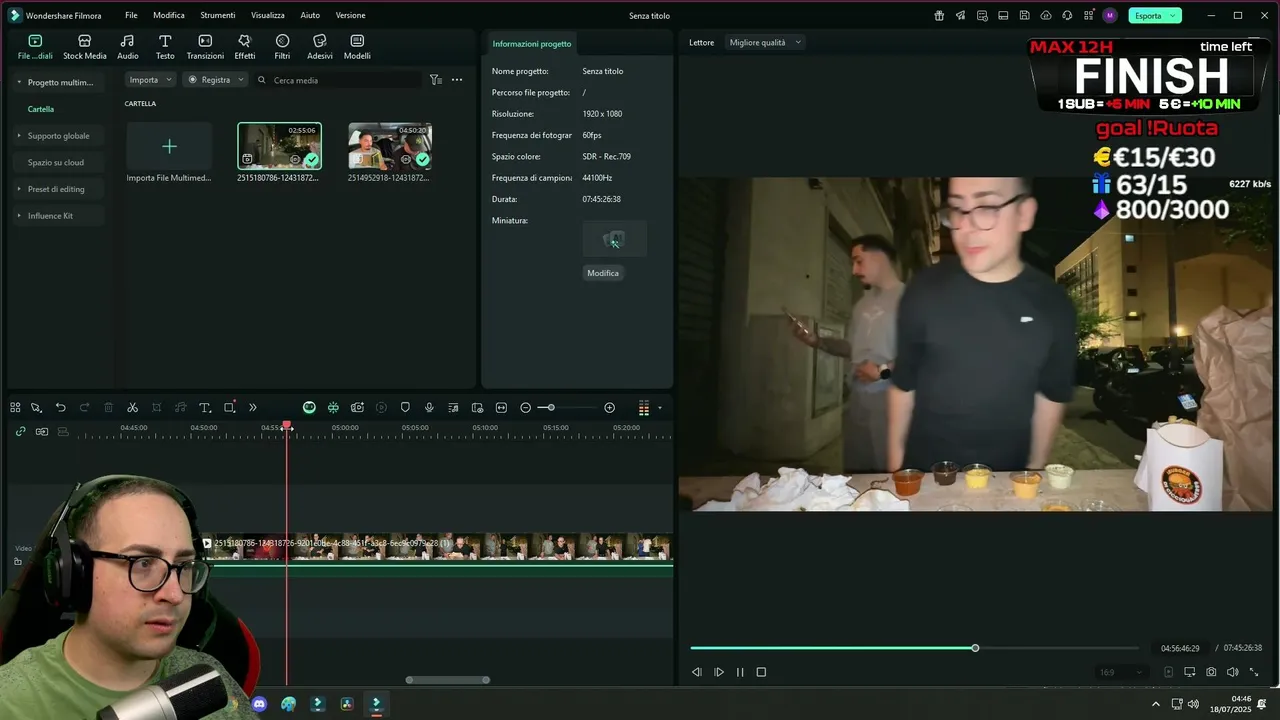Viewport: 1280px width, 720px height.
Task: Click the player volume speaker icon
Action: pos(1232,672)
